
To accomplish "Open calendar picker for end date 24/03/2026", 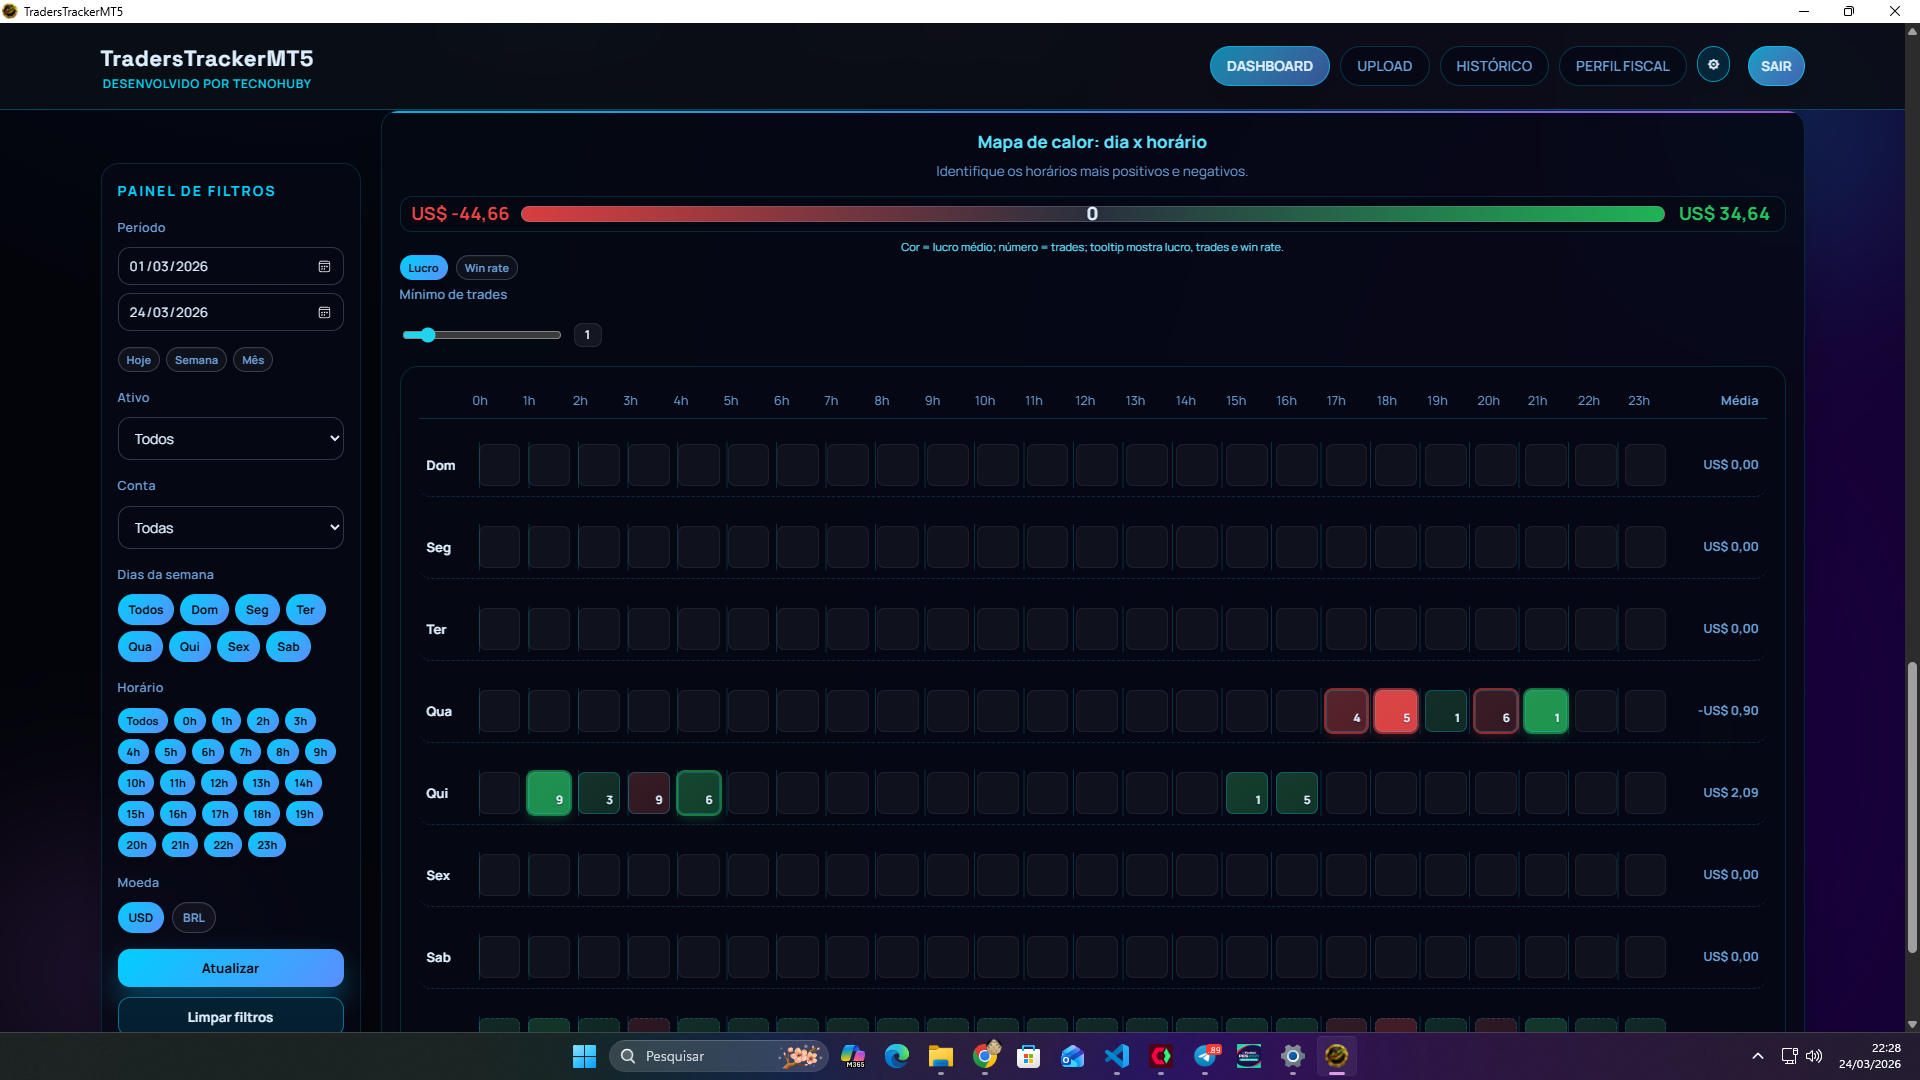I will pyautogui.click(x=324, y=312).
